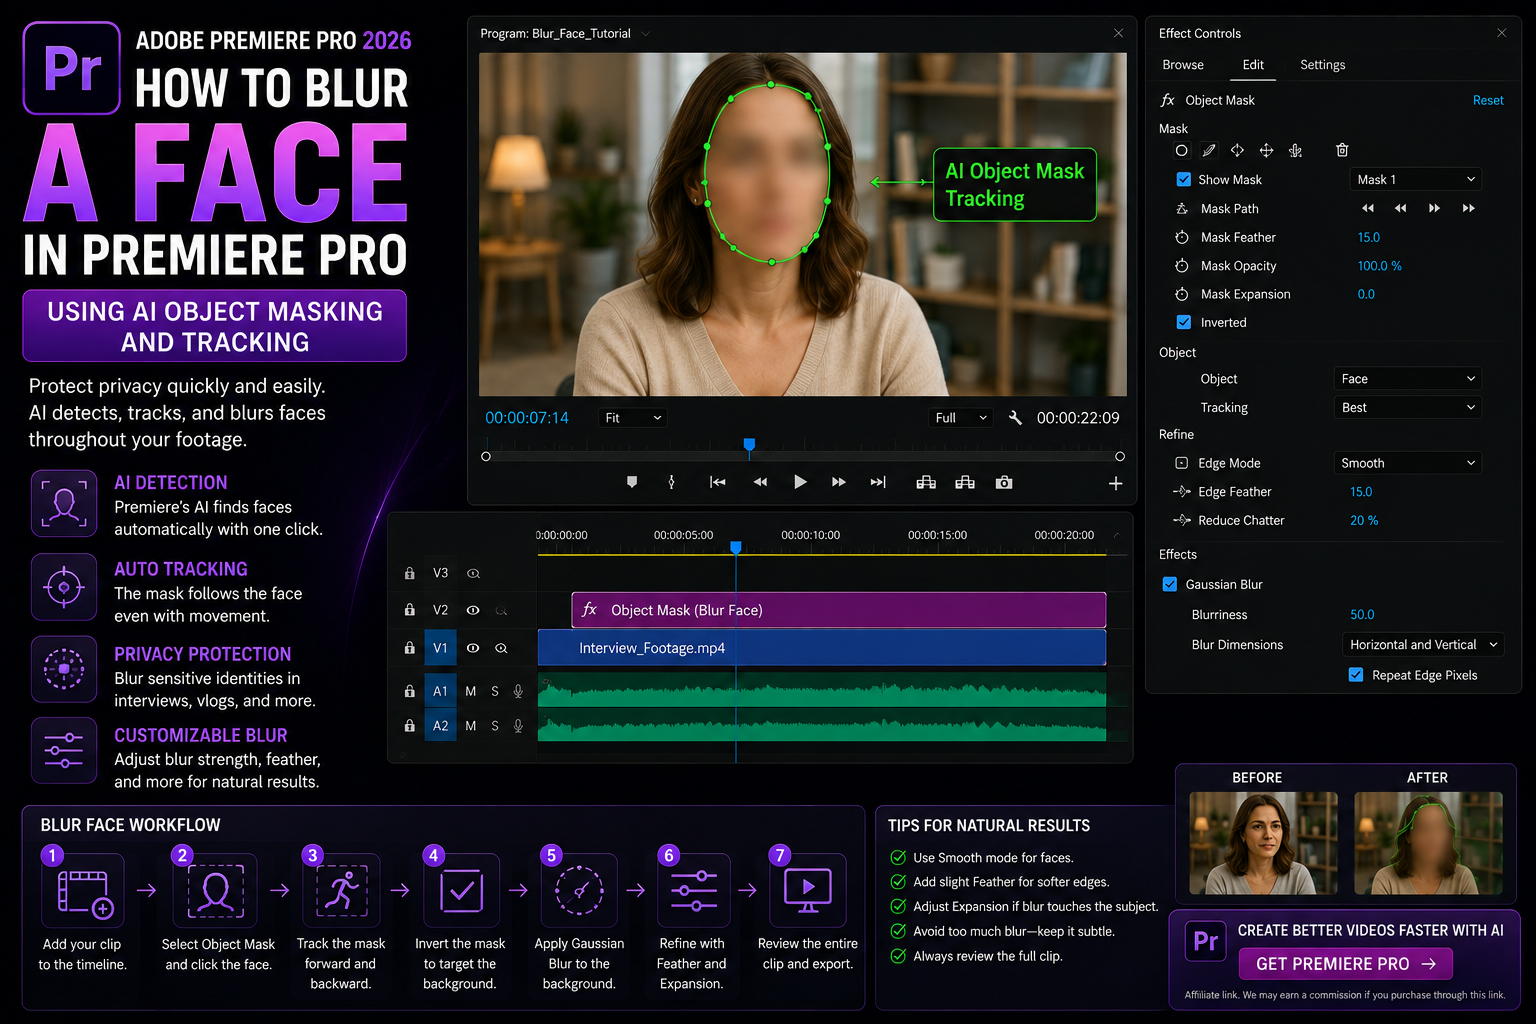Go to In point in transport controls
This screenshot has width=1536, height=1024.
pos(717,482)
